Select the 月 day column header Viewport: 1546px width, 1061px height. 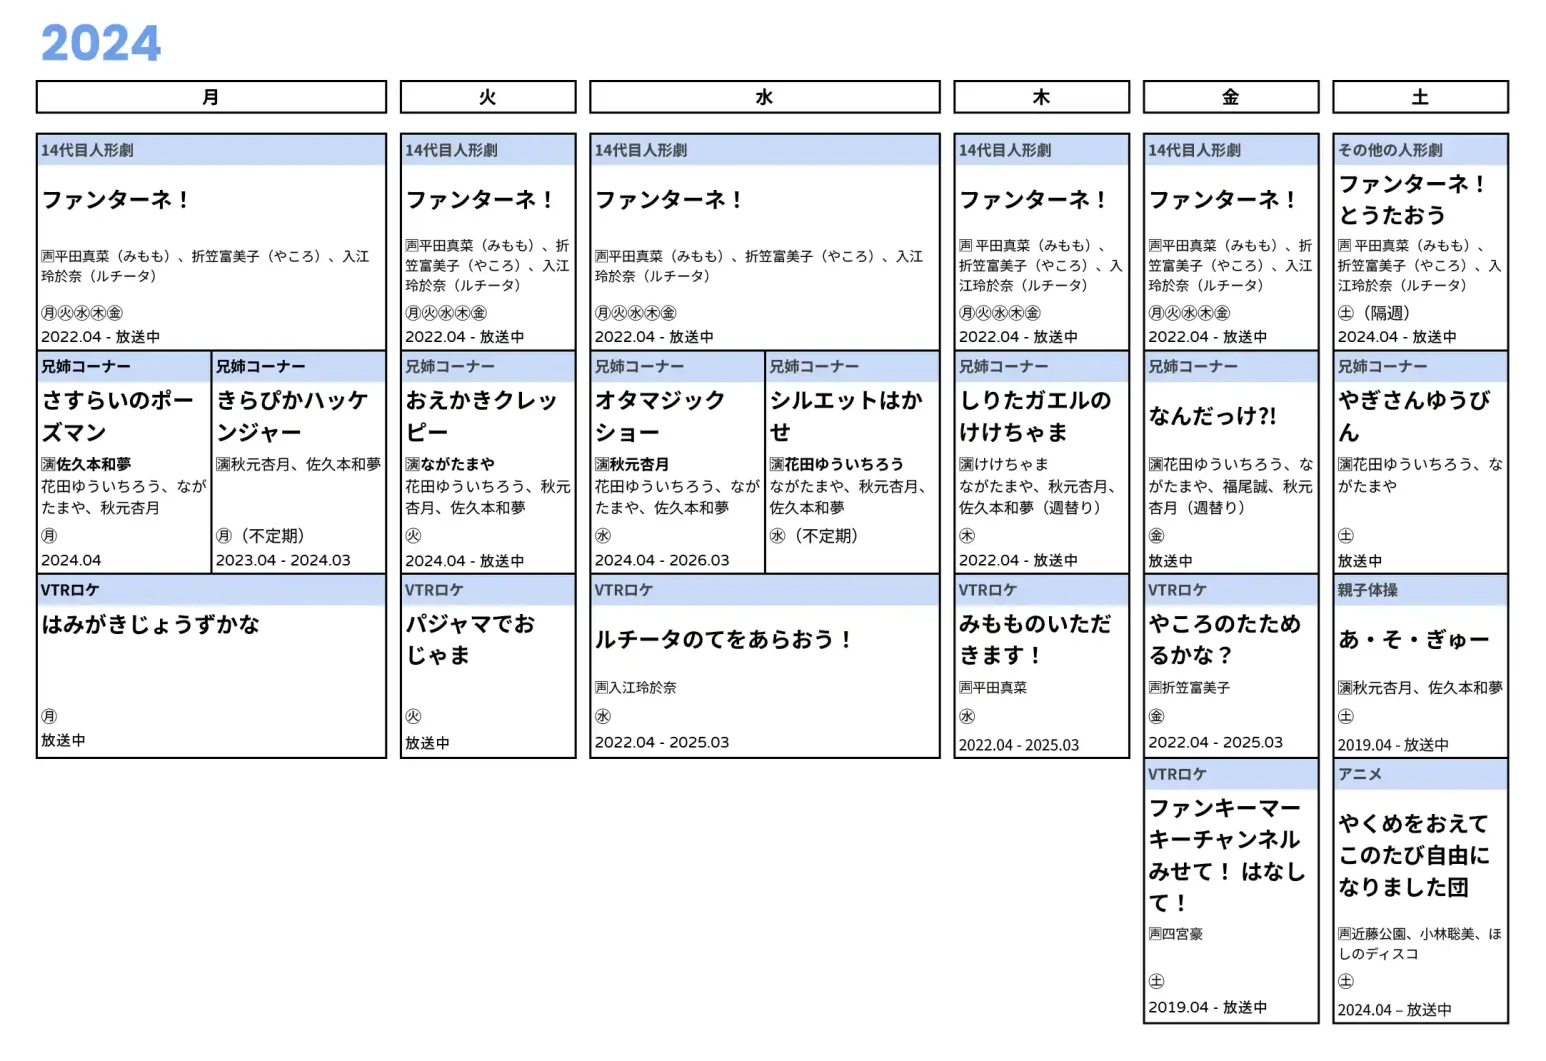211,97
